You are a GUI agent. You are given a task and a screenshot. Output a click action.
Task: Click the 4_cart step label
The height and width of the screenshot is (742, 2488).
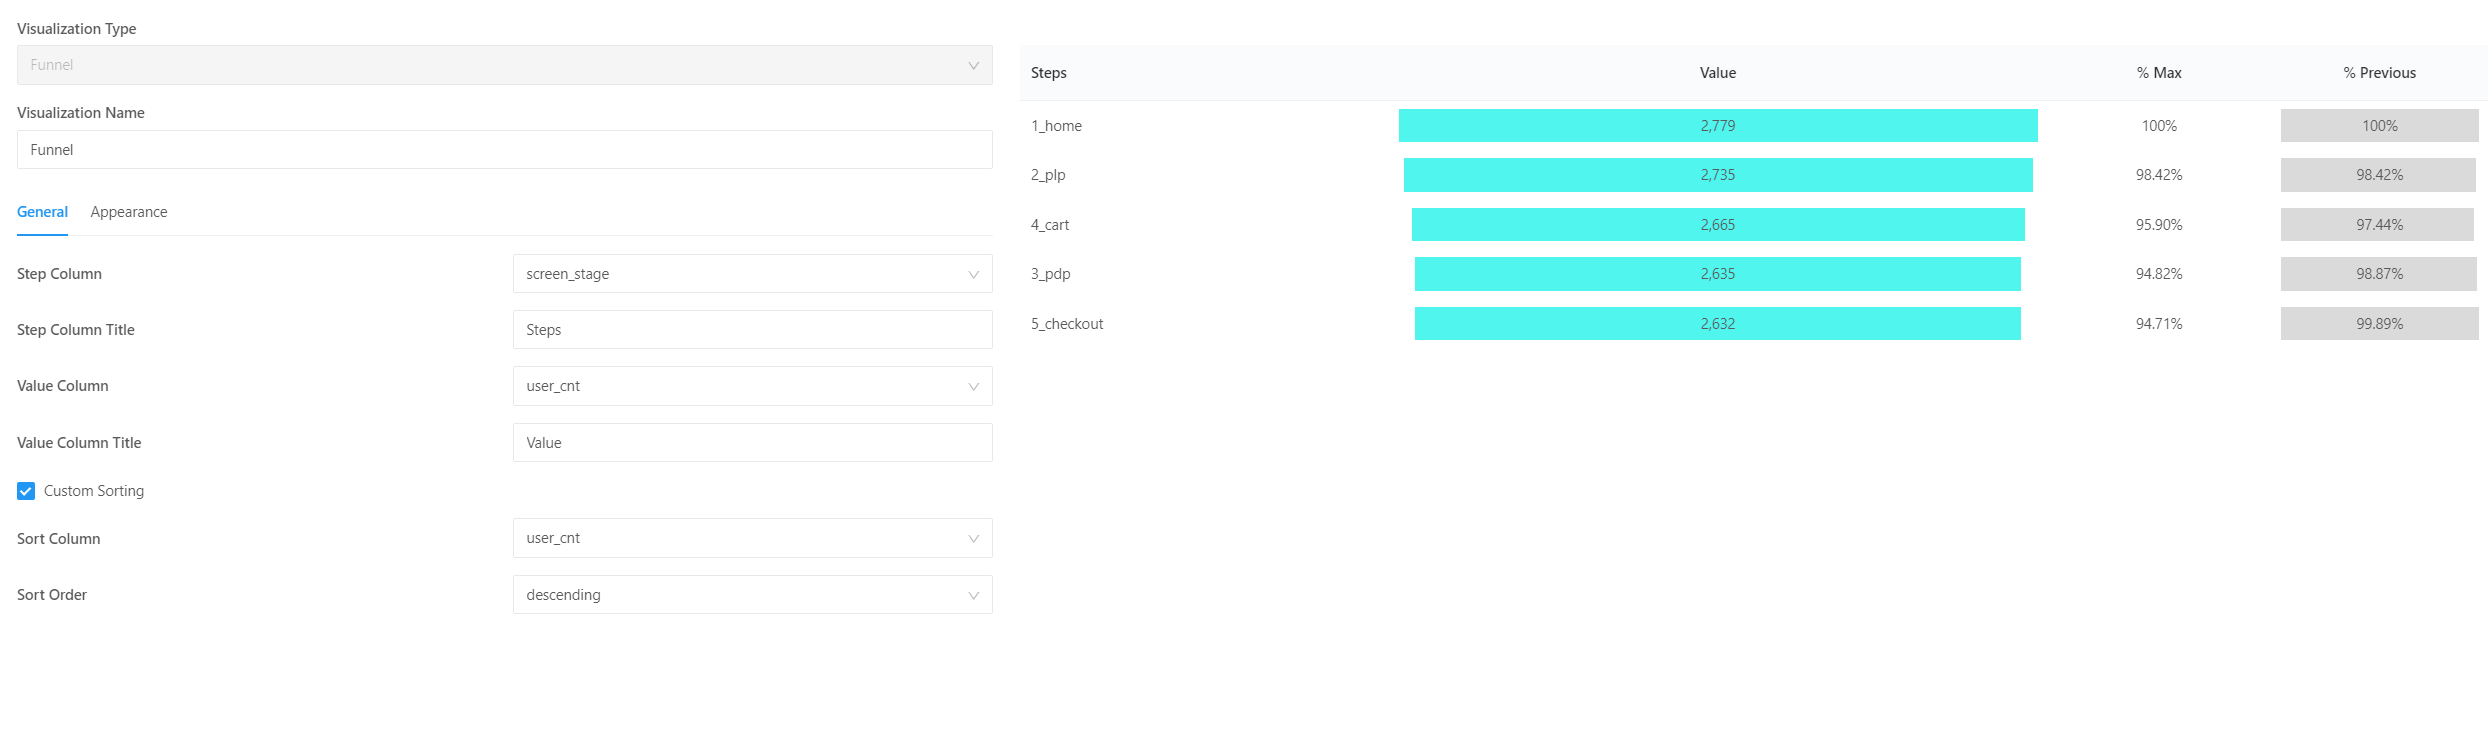[1050, 225]
